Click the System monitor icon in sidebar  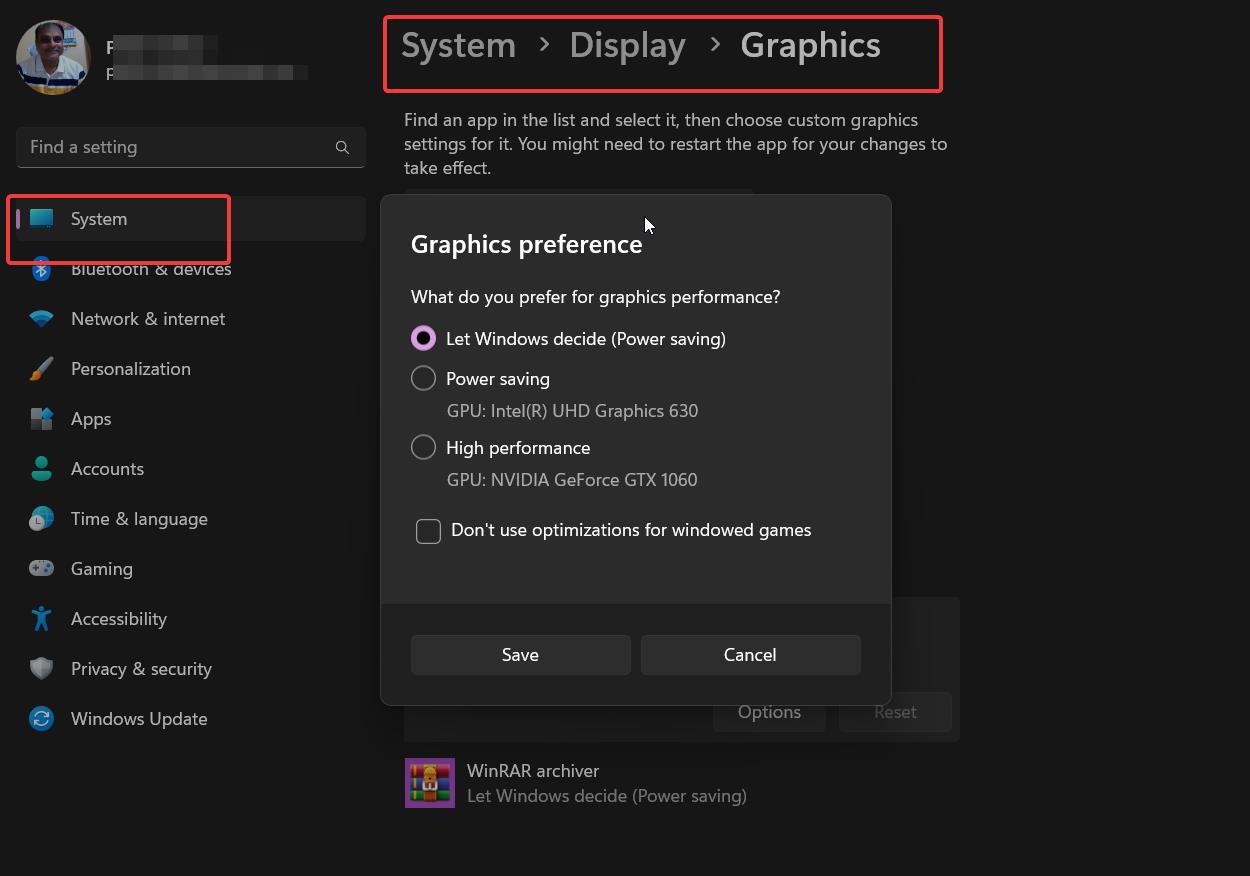point(41,219)
